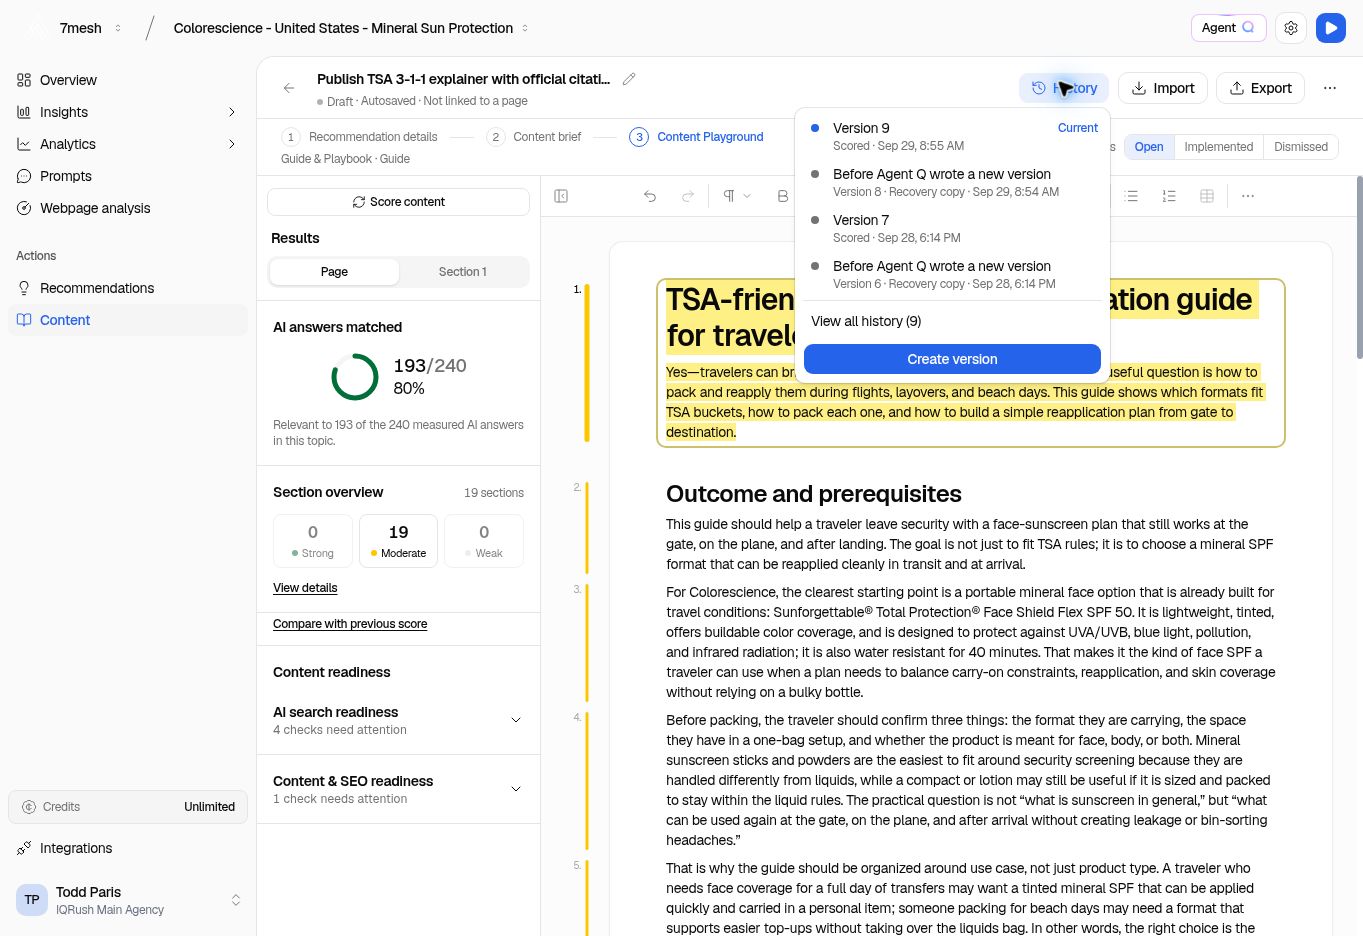Open the View details link

pyautogui.click(x=305, y=588)
